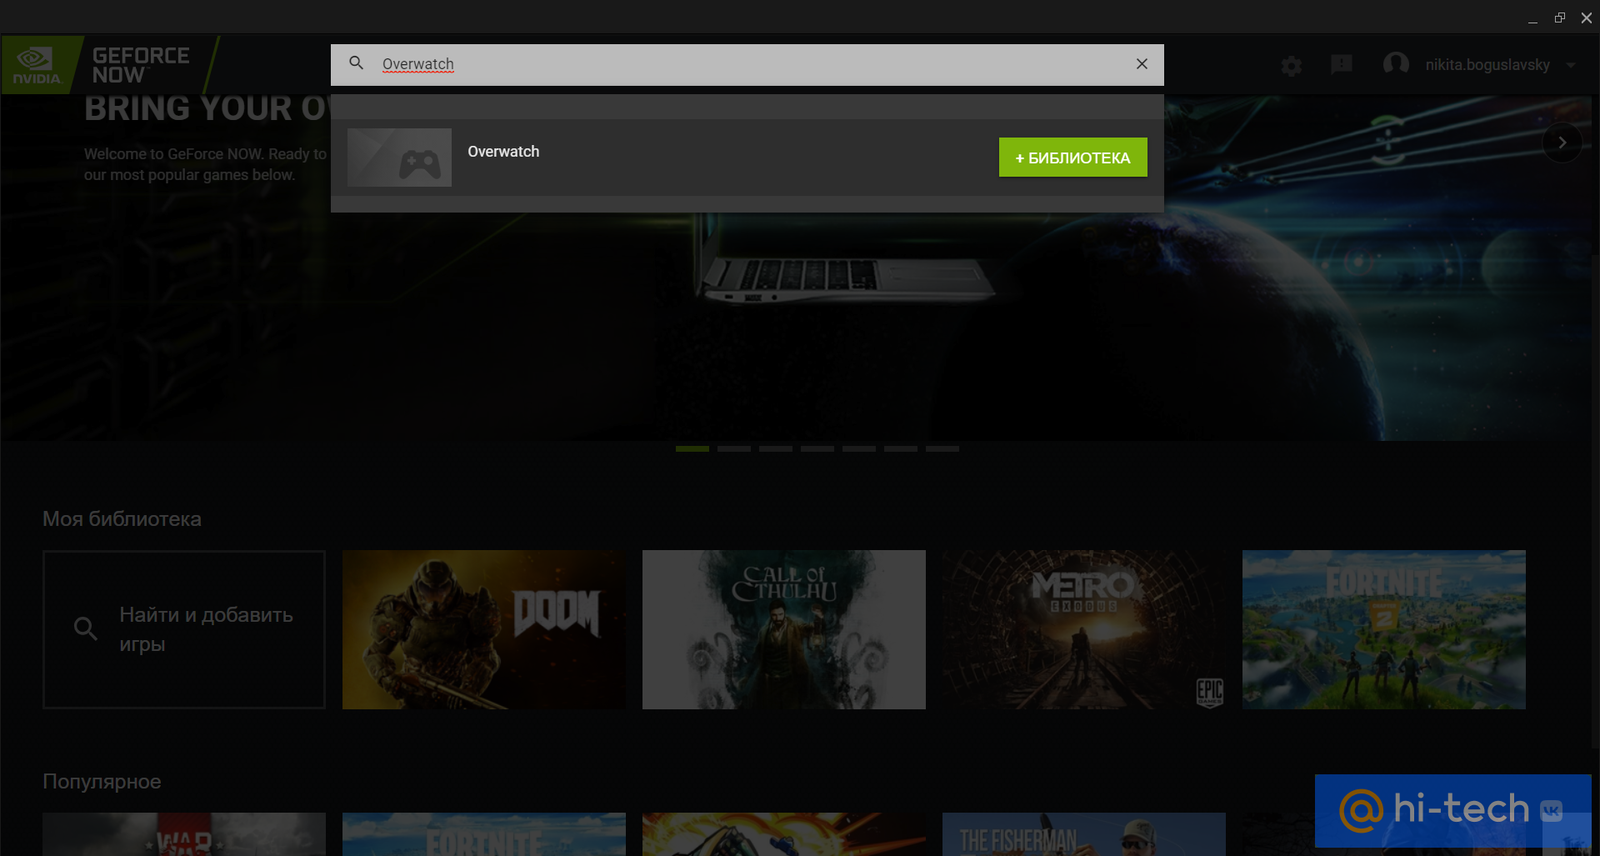Select the fourth banner slide indicator

point(817,449)
